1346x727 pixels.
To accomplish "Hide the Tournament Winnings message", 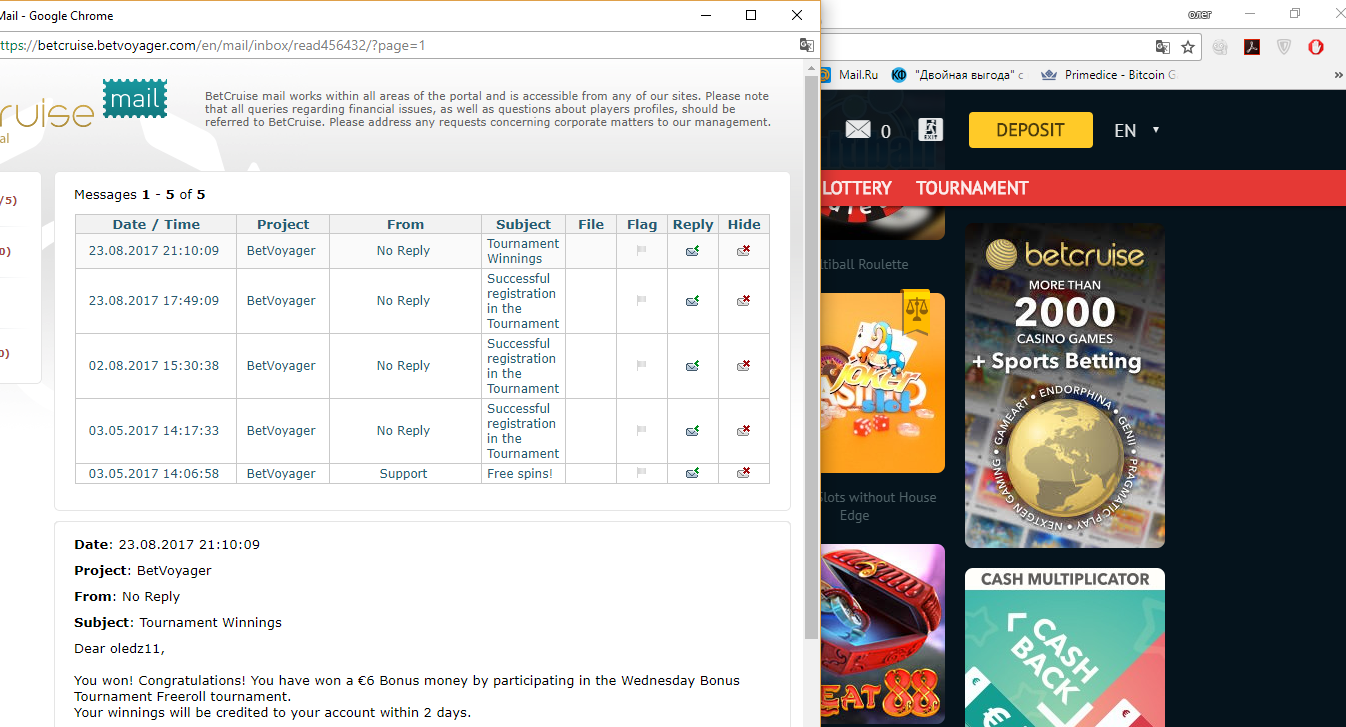I will click(743, 251).
